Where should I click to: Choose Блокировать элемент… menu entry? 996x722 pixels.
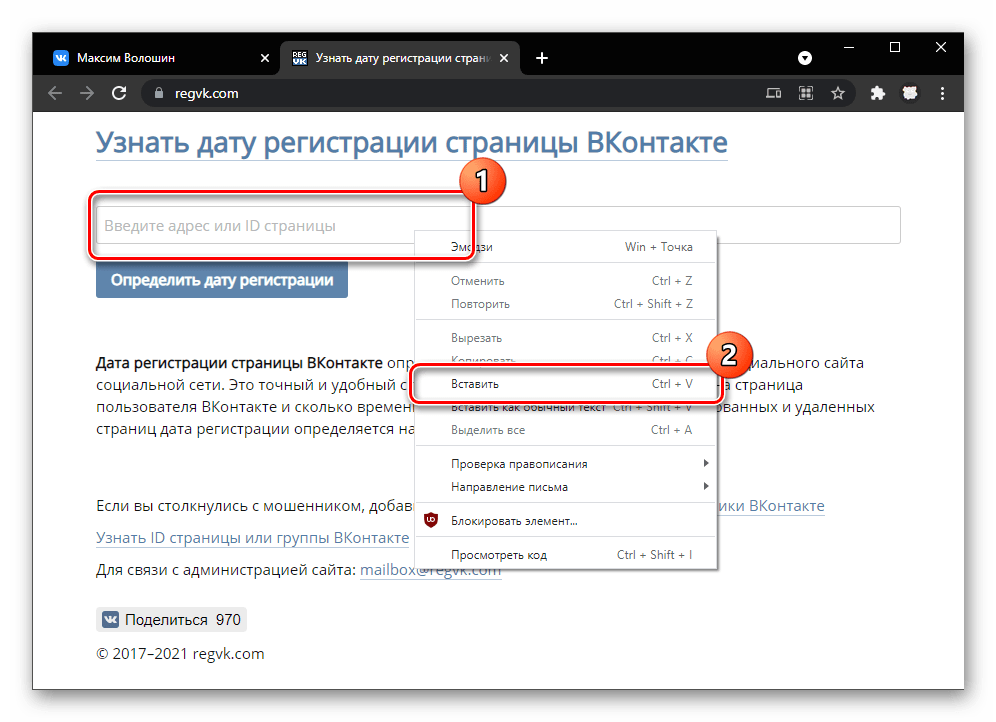566,521
